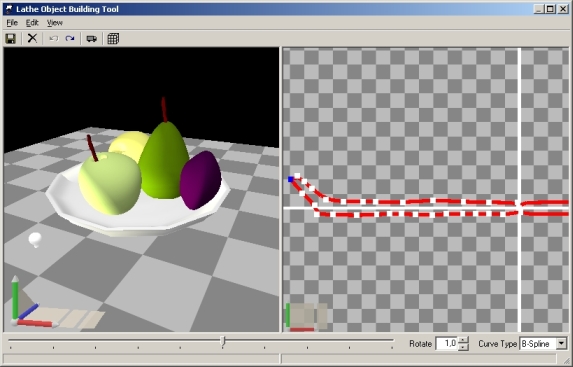The width and height of the screenshot is (573, 367).
Task: Decrease Rotate value with down arrow
Action: point(463,347)
